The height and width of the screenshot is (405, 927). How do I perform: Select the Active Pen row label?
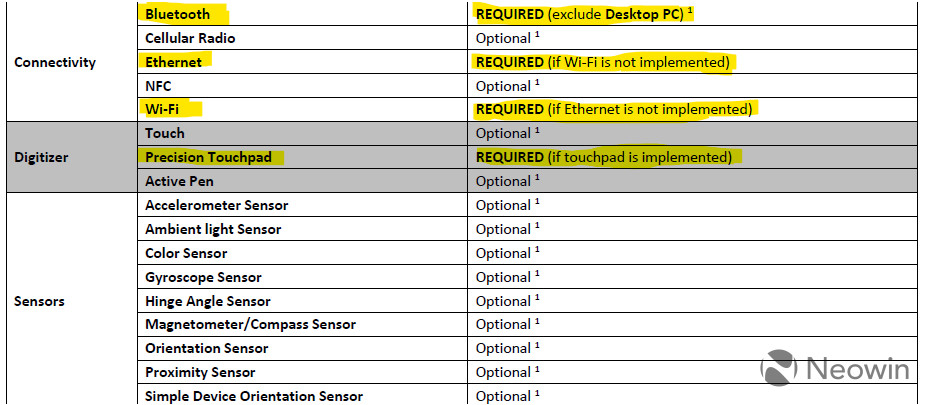(179, 181)
